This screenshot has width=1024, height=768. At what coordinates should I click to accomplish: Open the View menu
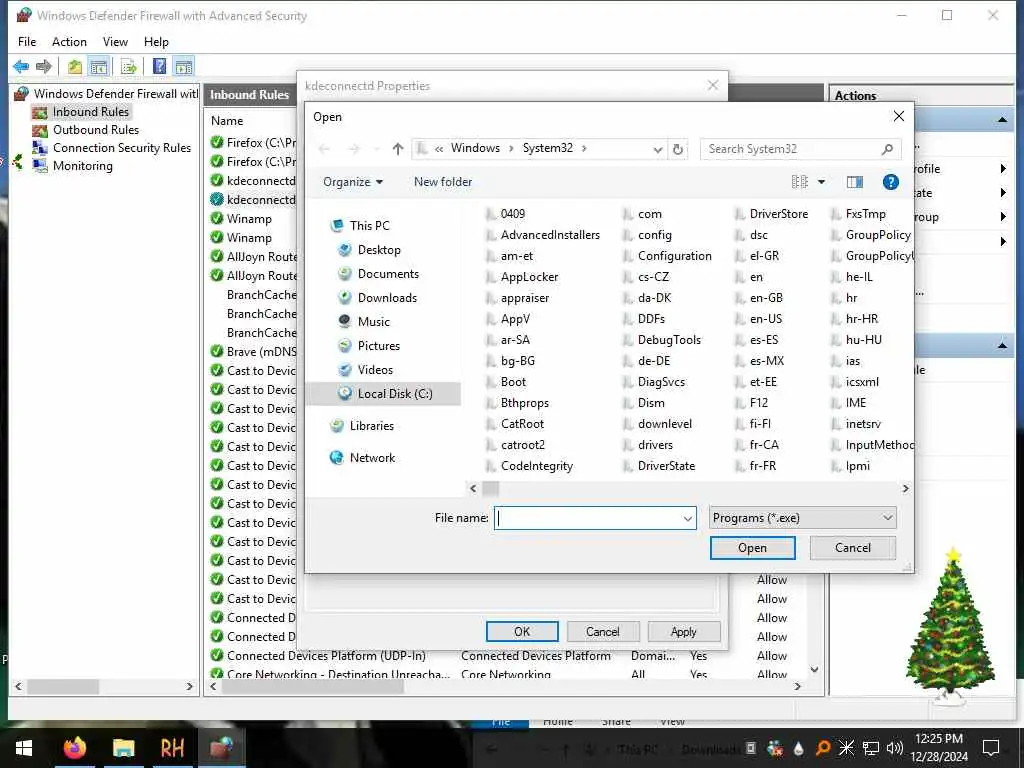(115, 42)
